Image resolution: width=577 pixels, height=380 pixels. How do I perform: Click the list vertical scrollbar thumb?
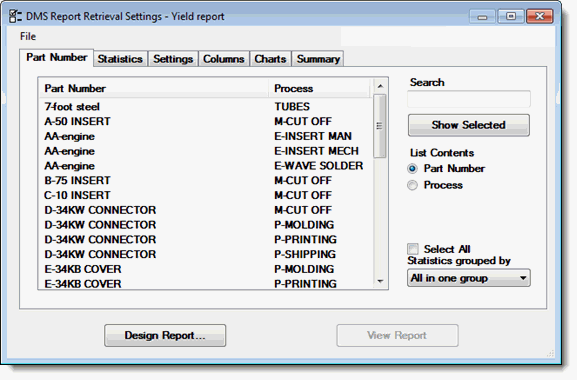pyautogui.click(x=380, y=126)
